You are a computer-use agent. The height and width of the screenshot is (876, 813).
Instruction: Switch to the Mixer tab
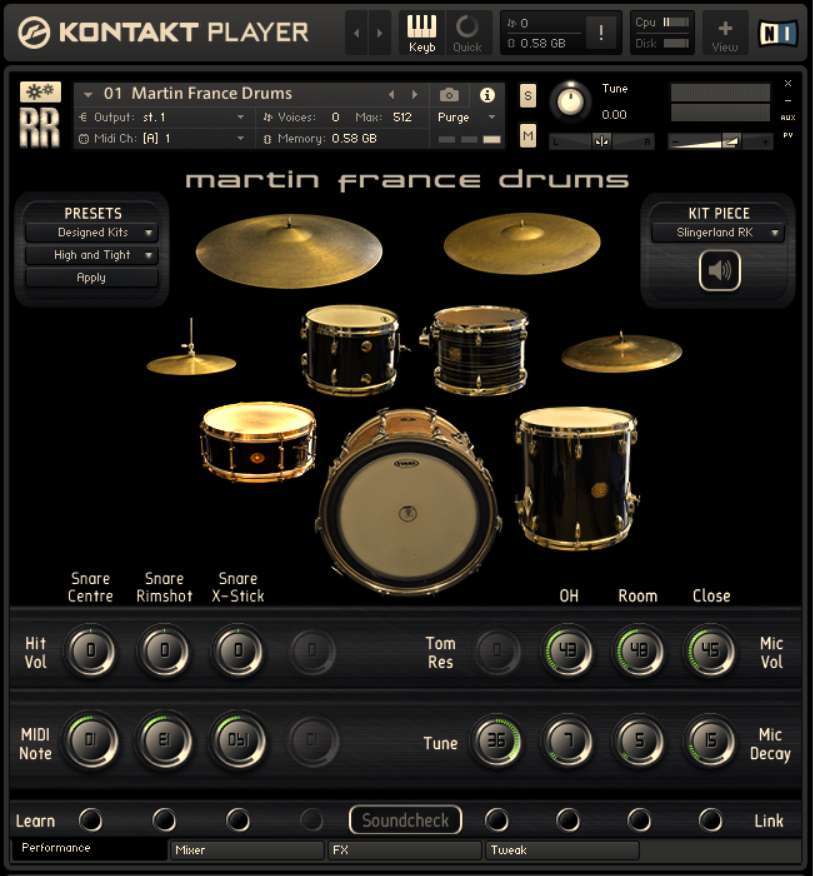246,850
